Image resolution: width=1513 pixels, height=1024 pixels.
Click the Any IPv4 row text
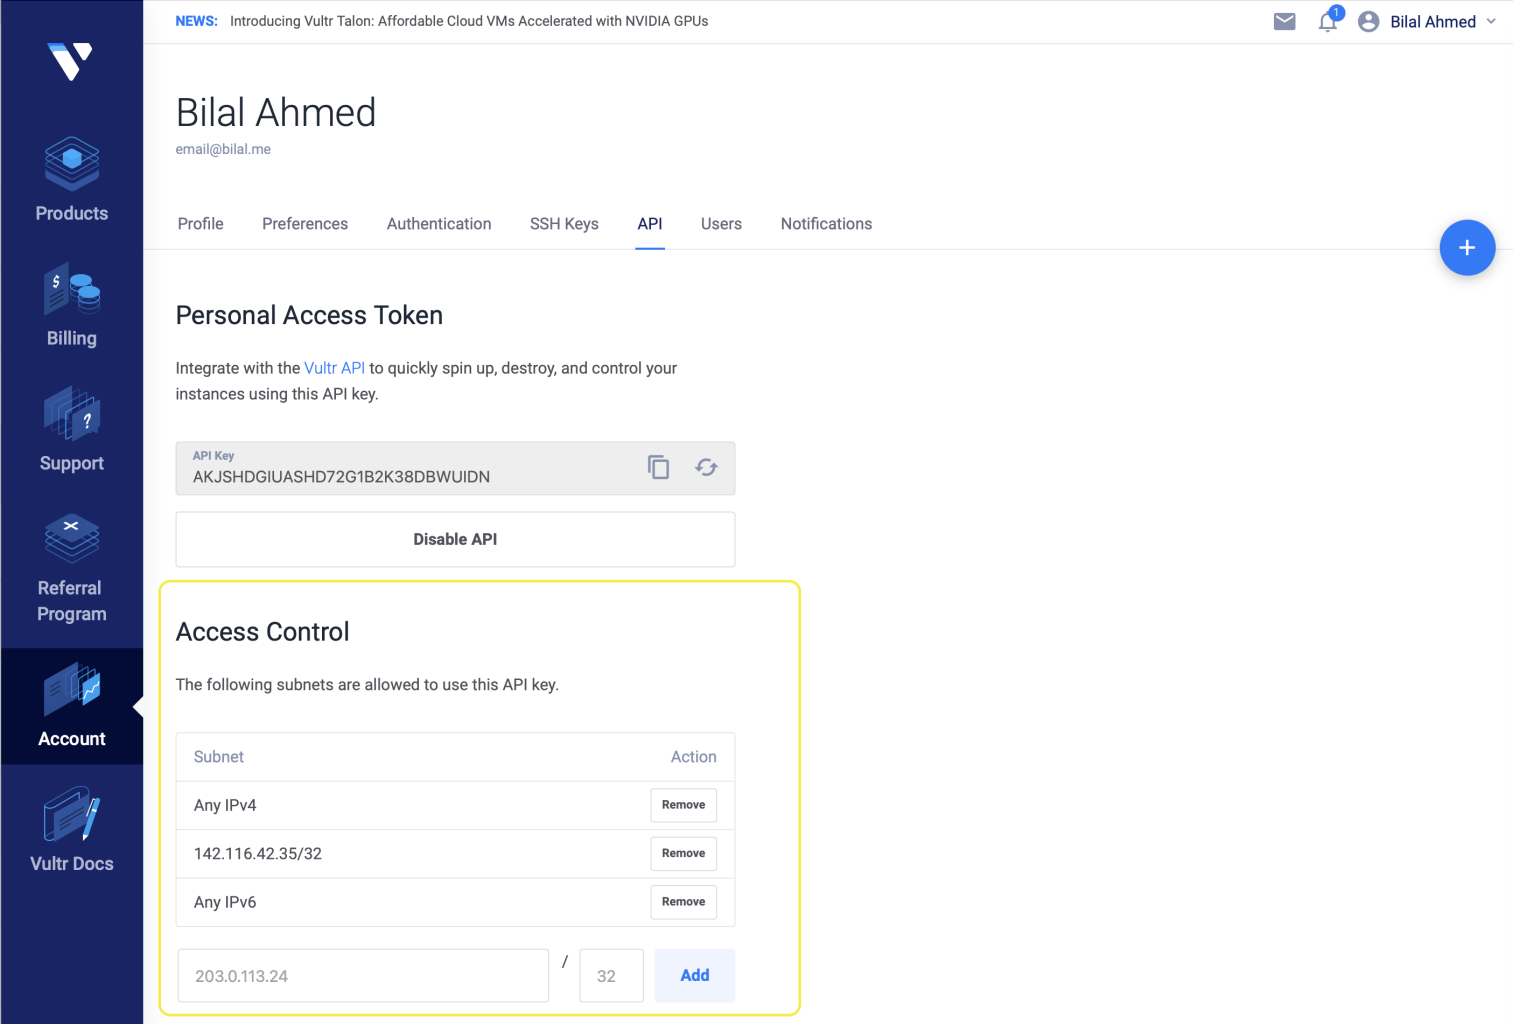pos(225,805)
